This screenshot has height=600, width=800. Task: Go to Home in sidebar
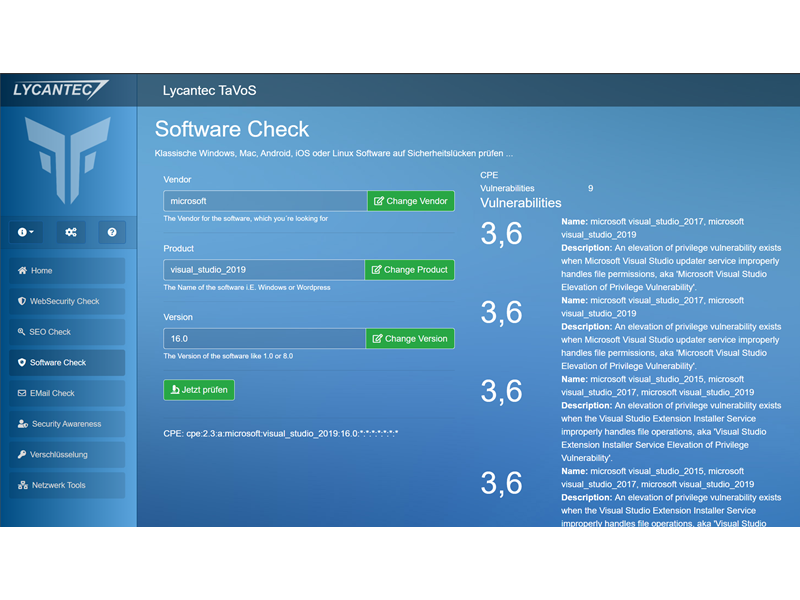click(67, 270)
